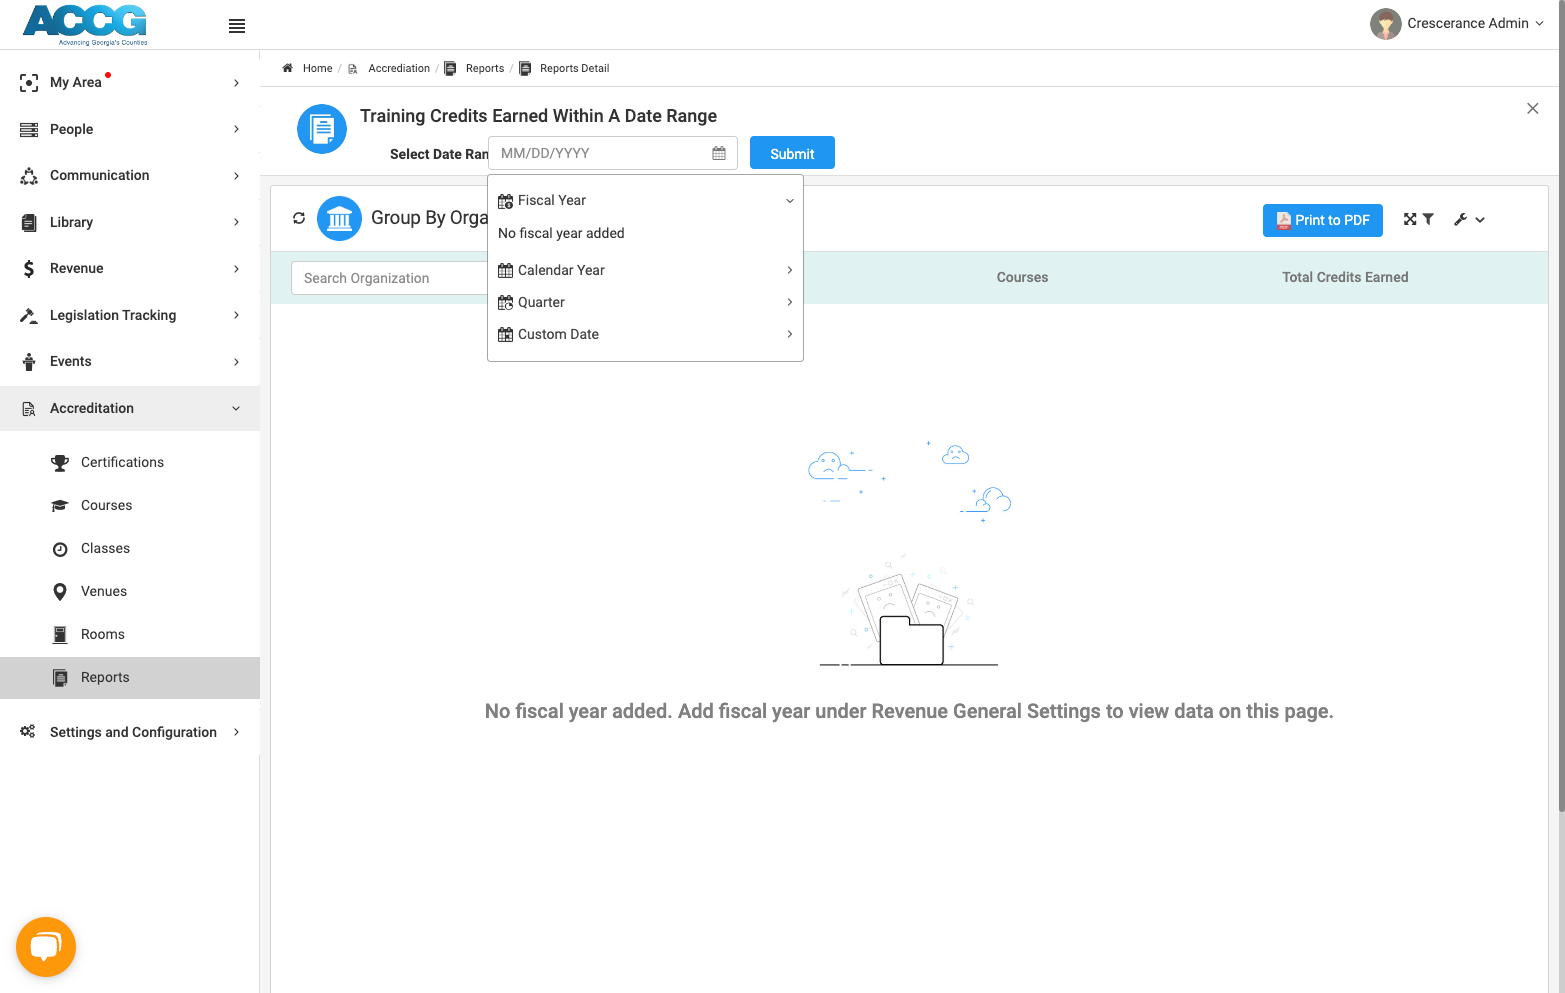
Task: Expand the Library menu
Action: 130,222
